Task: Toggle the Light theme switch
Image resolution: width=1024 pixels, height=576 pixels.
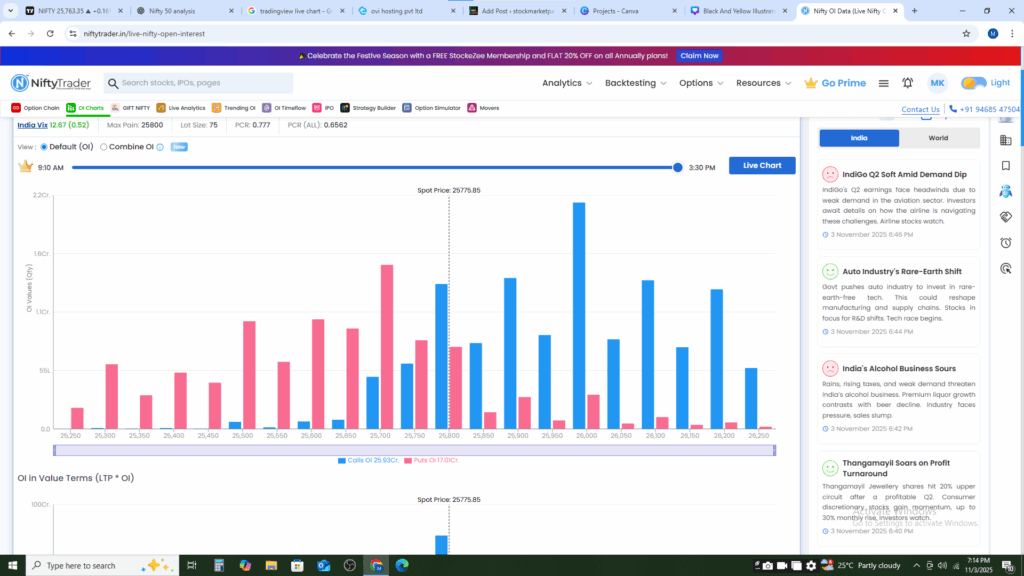Action: click(974, 83)
